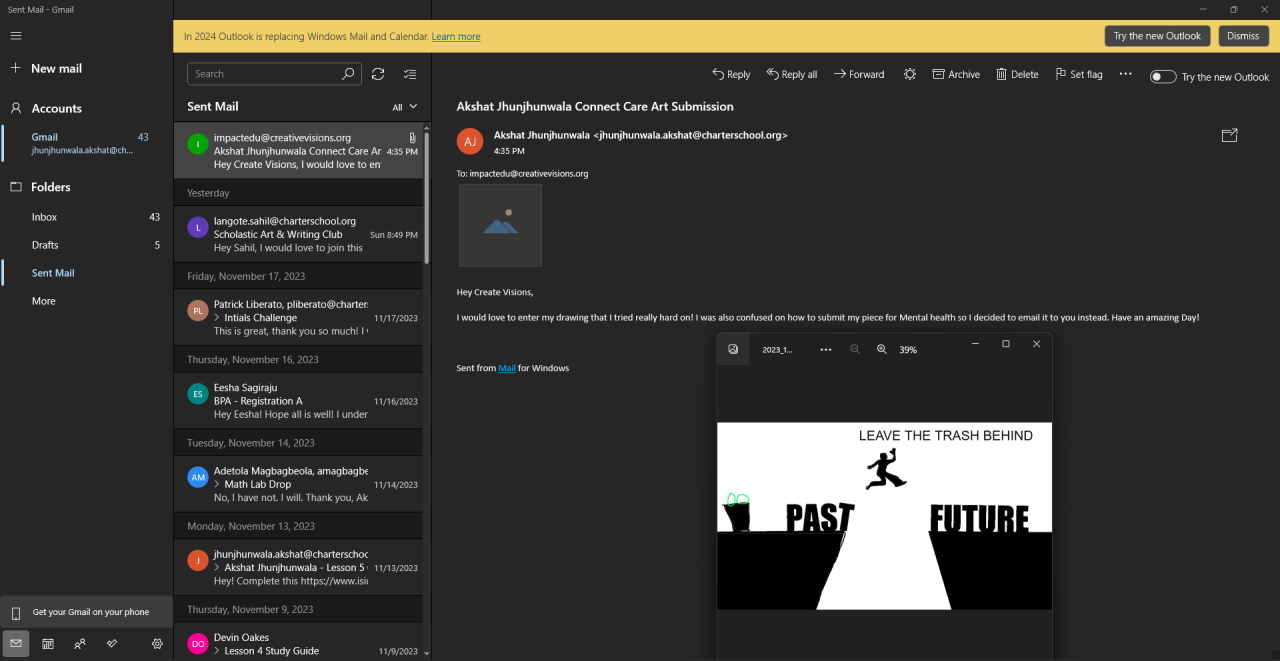Open the Learn more link

point(455,36)
